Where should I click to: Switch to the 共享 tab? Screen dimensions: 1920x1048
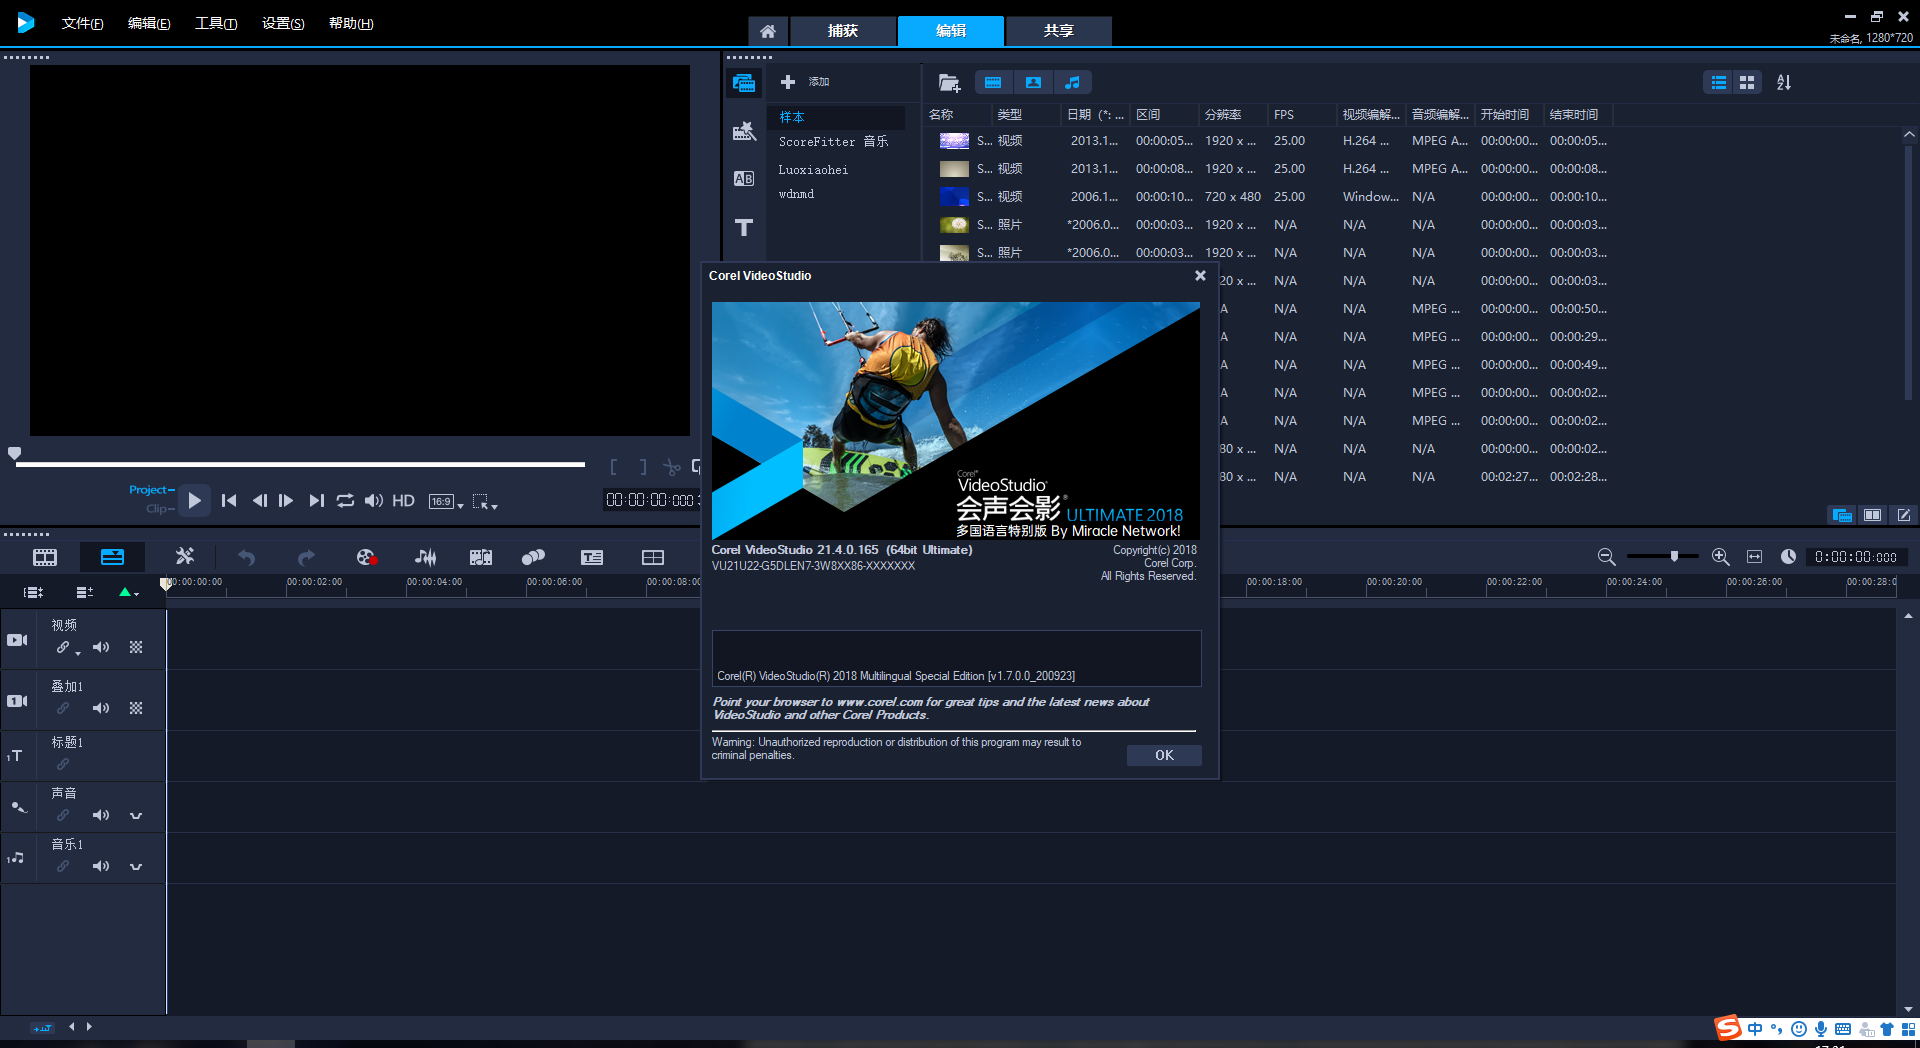(x=1059, y=31)
